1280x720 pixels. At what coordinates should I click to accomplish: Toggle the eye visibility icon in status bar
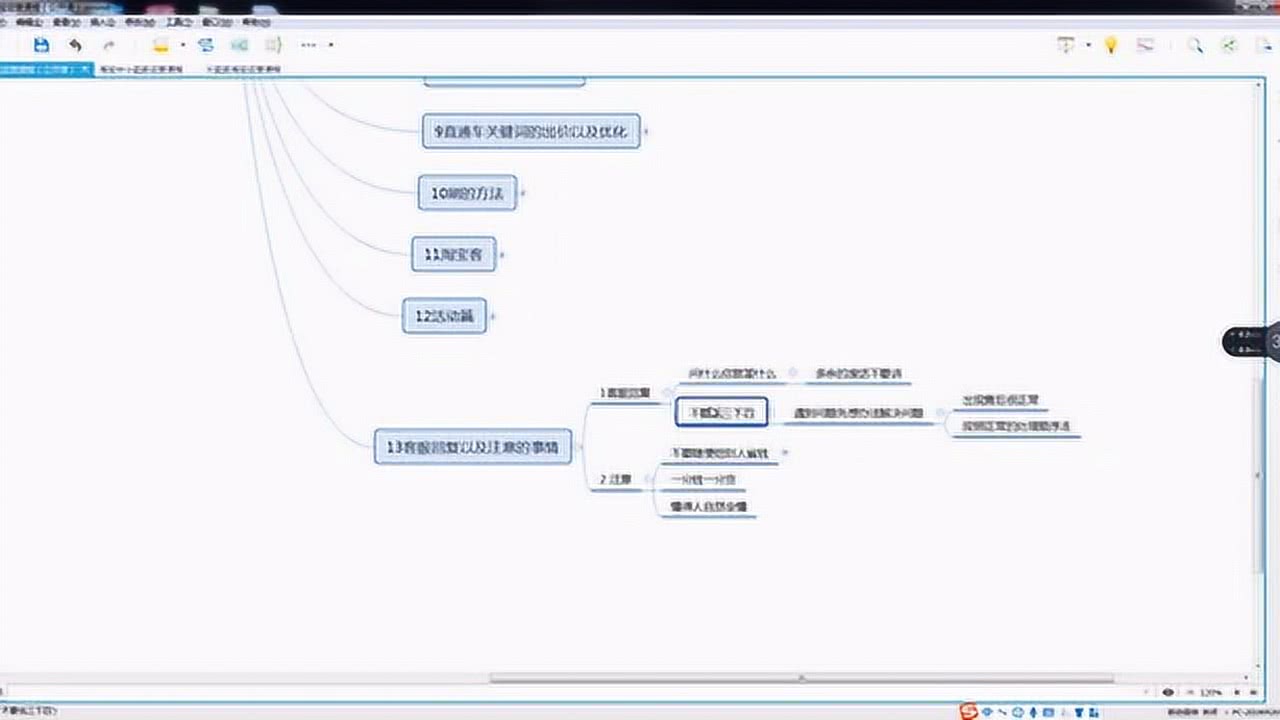(x=1168, y=692)
